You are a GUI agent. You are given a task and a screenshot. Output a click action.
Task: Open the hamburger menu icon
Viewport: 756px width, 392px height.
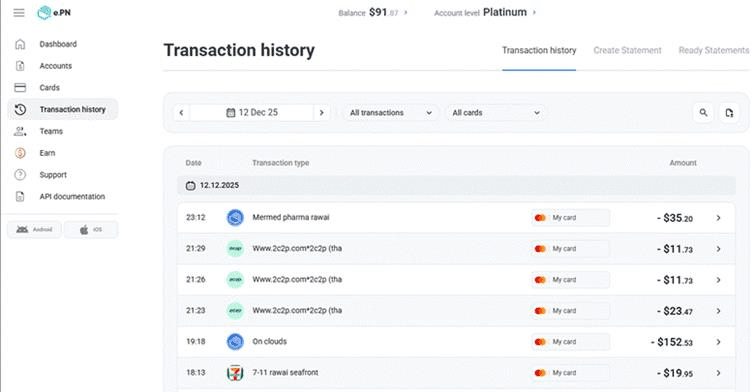pyautogui.click(x=19, y=13)
